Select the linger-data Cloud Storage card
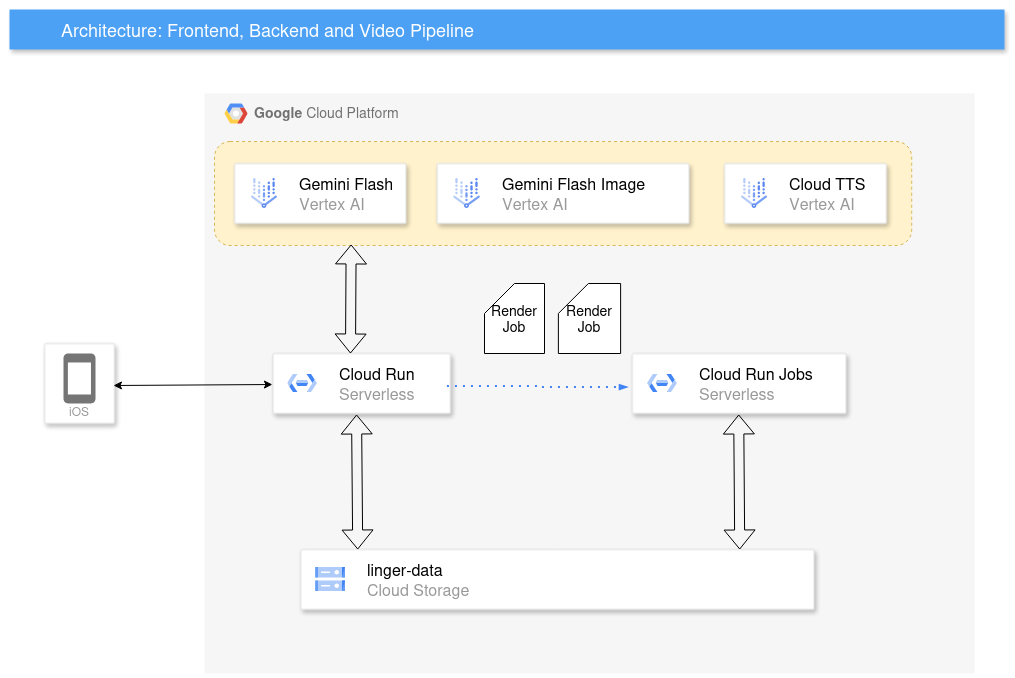The height and width of the screenshot is (678, 1015). pos(557,580)
